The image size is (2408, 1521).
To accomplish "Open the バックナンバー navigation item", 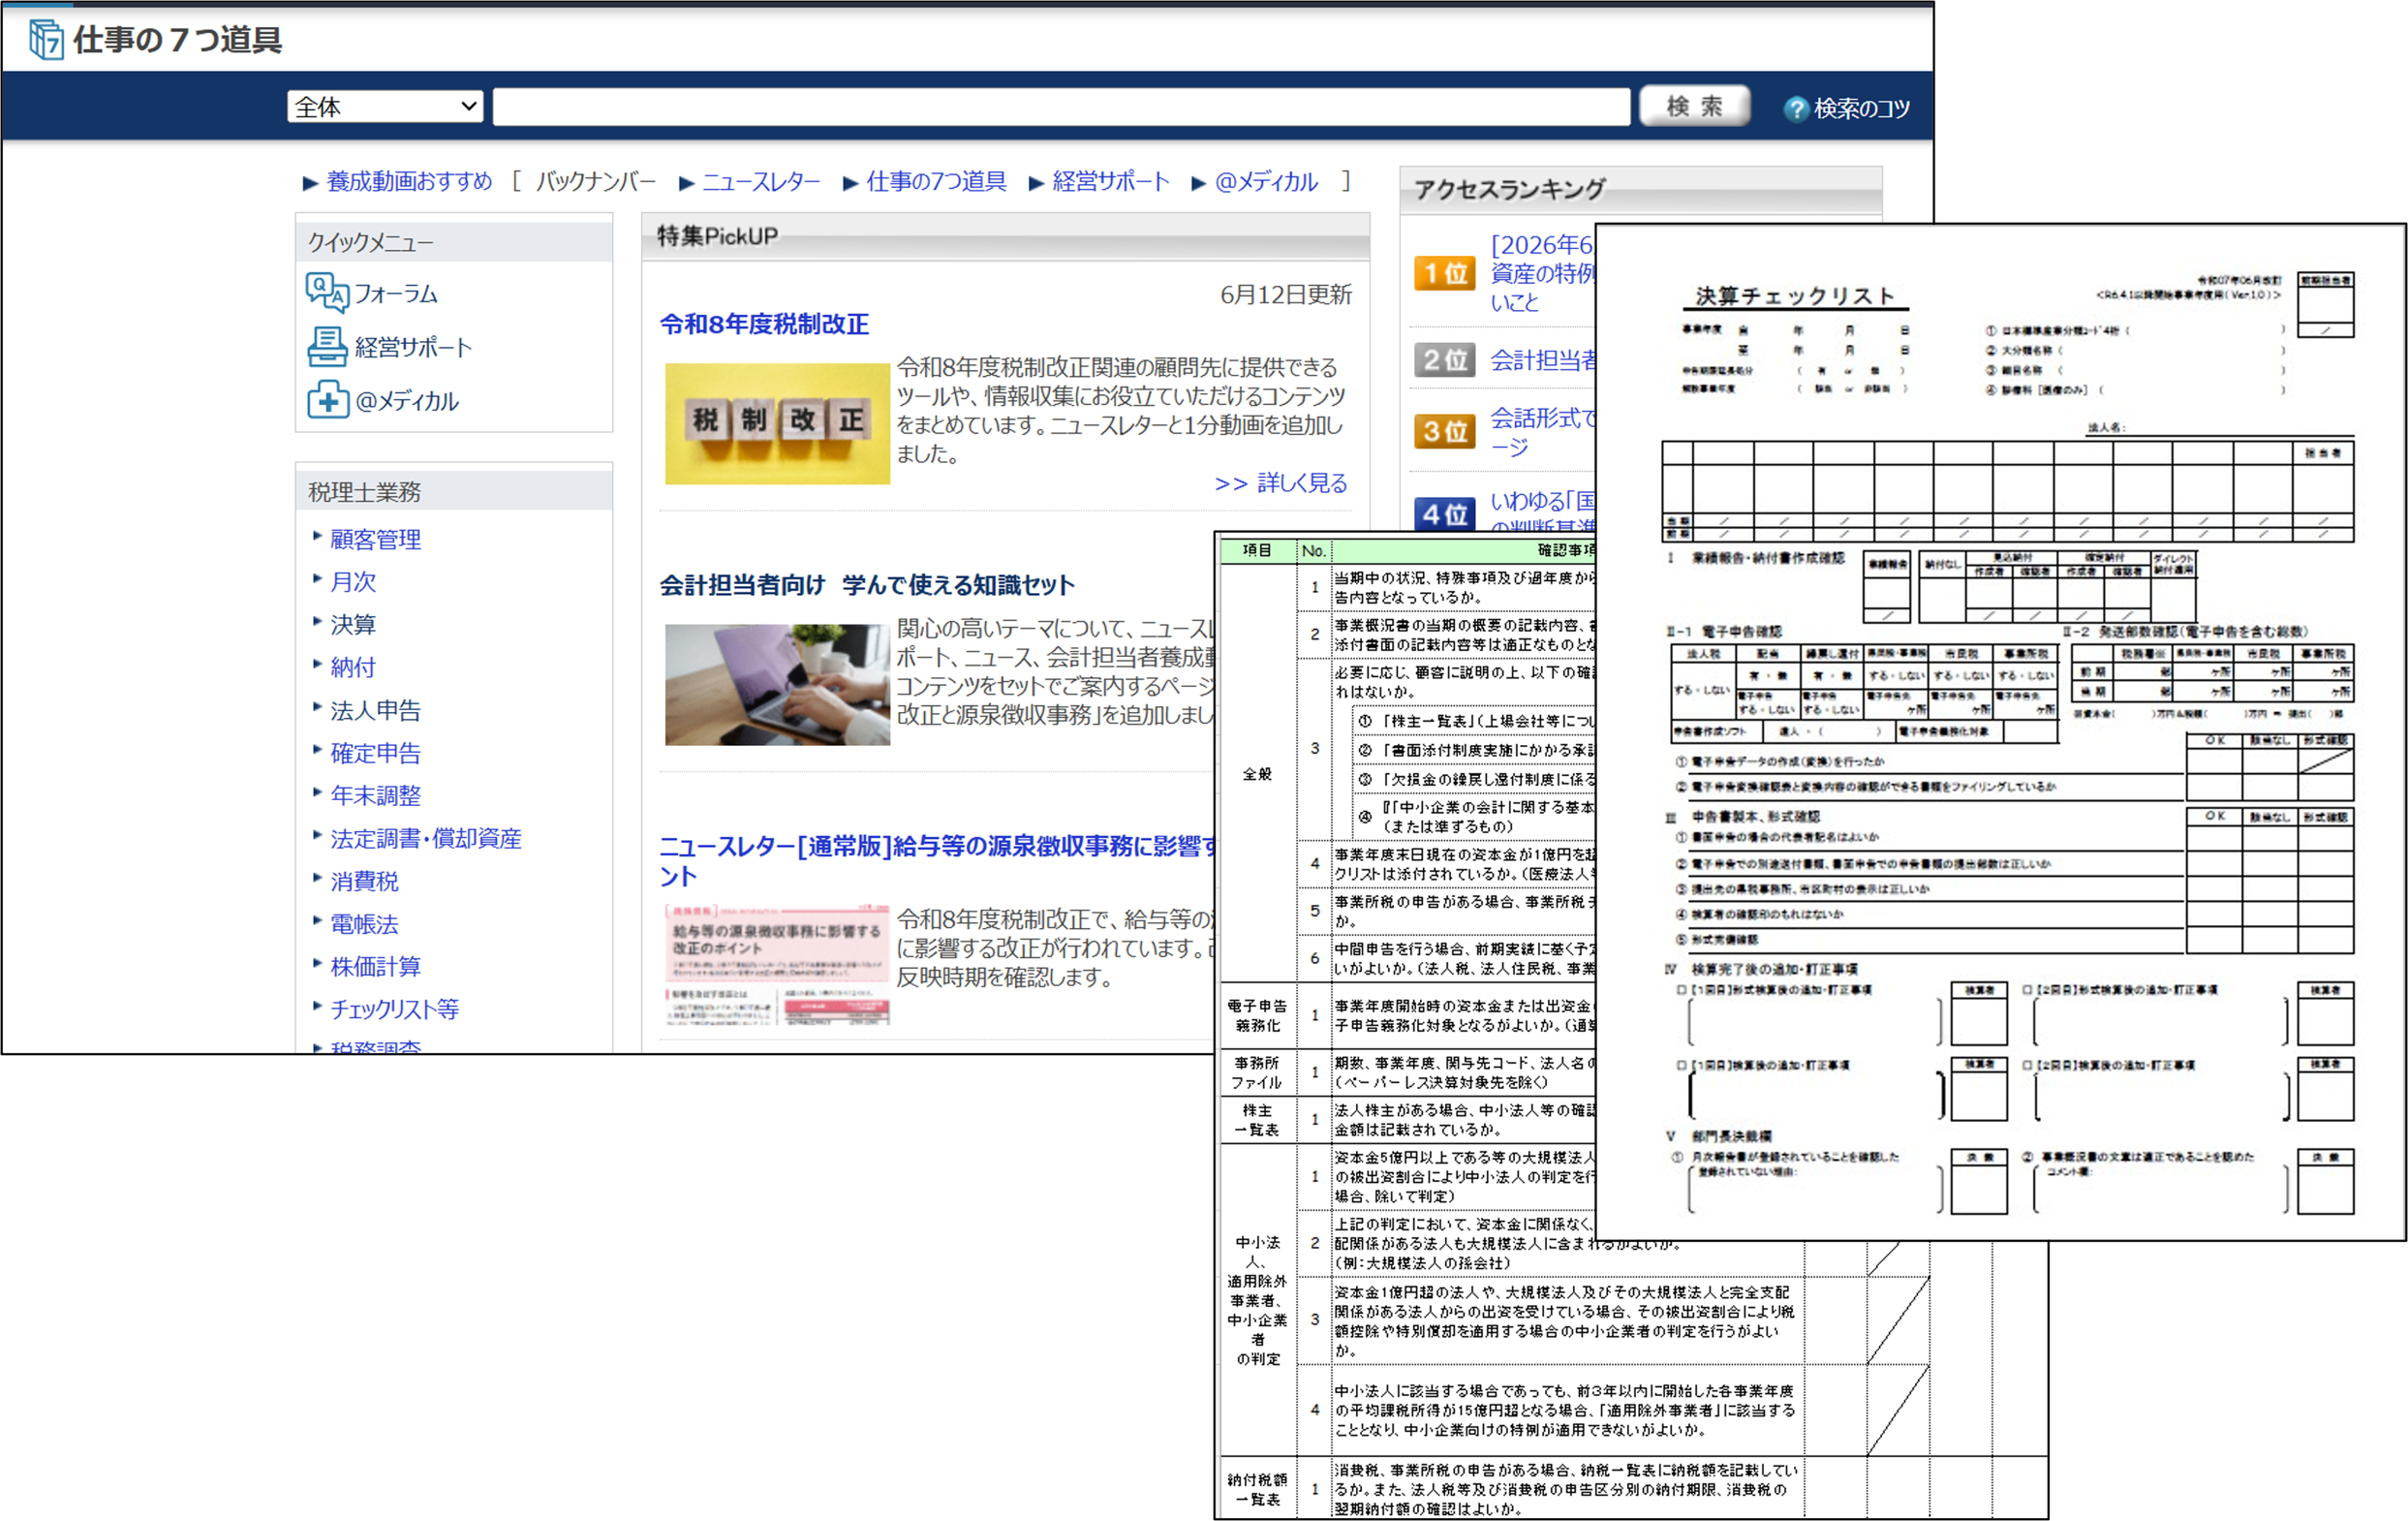I will pos(596,181).
